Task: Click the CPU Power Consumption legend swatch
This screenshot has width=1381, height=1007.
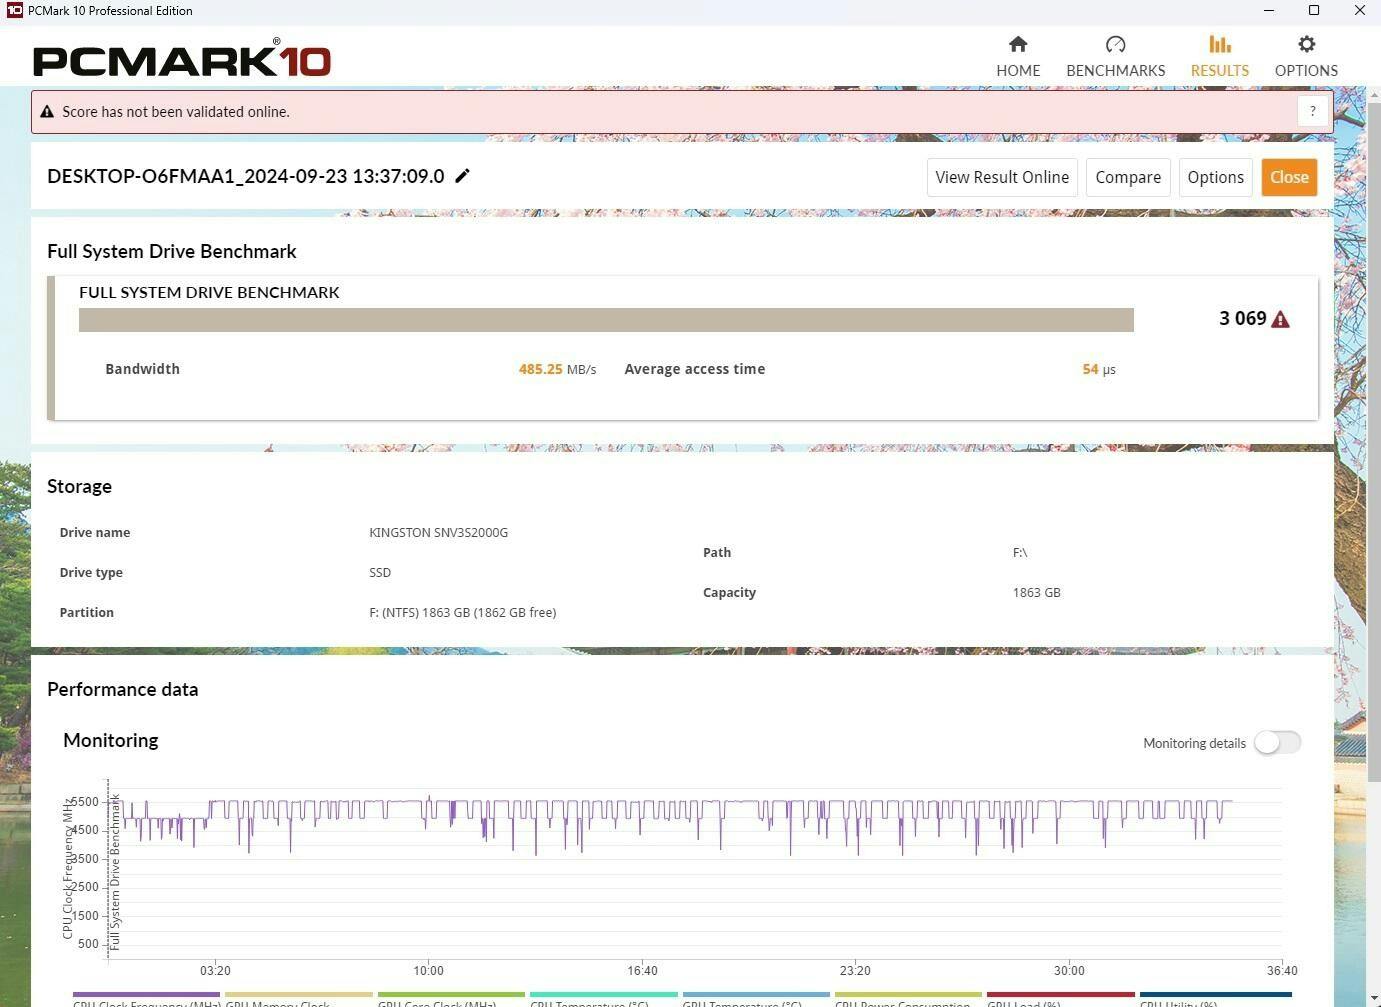Action: [x=908, y=995]
